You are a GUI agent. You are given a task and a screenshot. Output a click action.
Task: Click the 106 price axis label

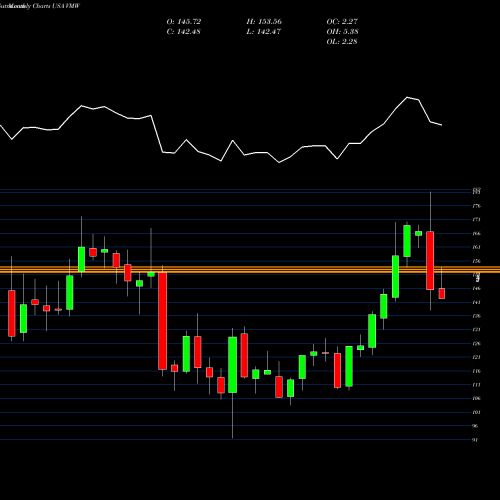pos(476,398)
